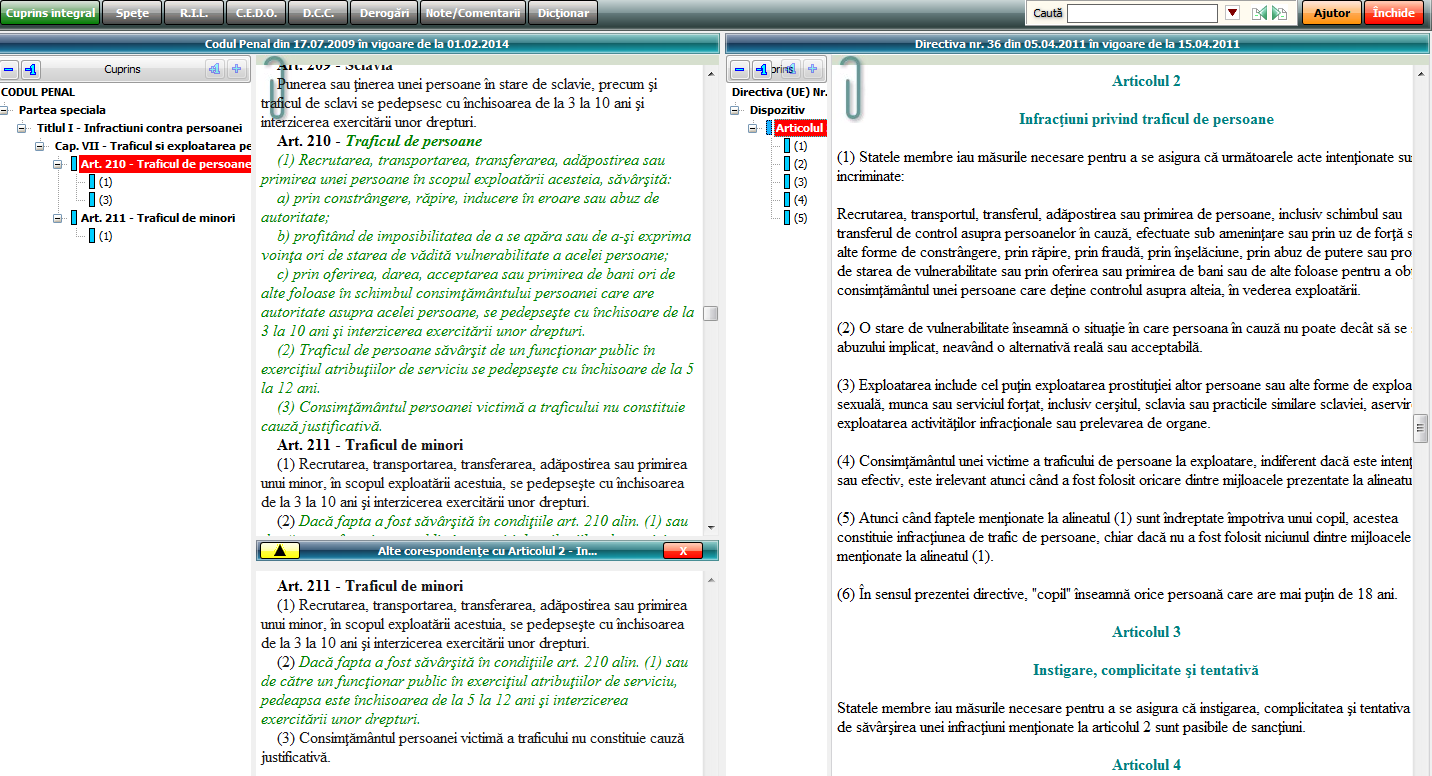Image resolution: width=1432 pixels, height=776 pixels.
Task: Select paragraph (2) in Directiva tree
Action: tap(800, 164)
